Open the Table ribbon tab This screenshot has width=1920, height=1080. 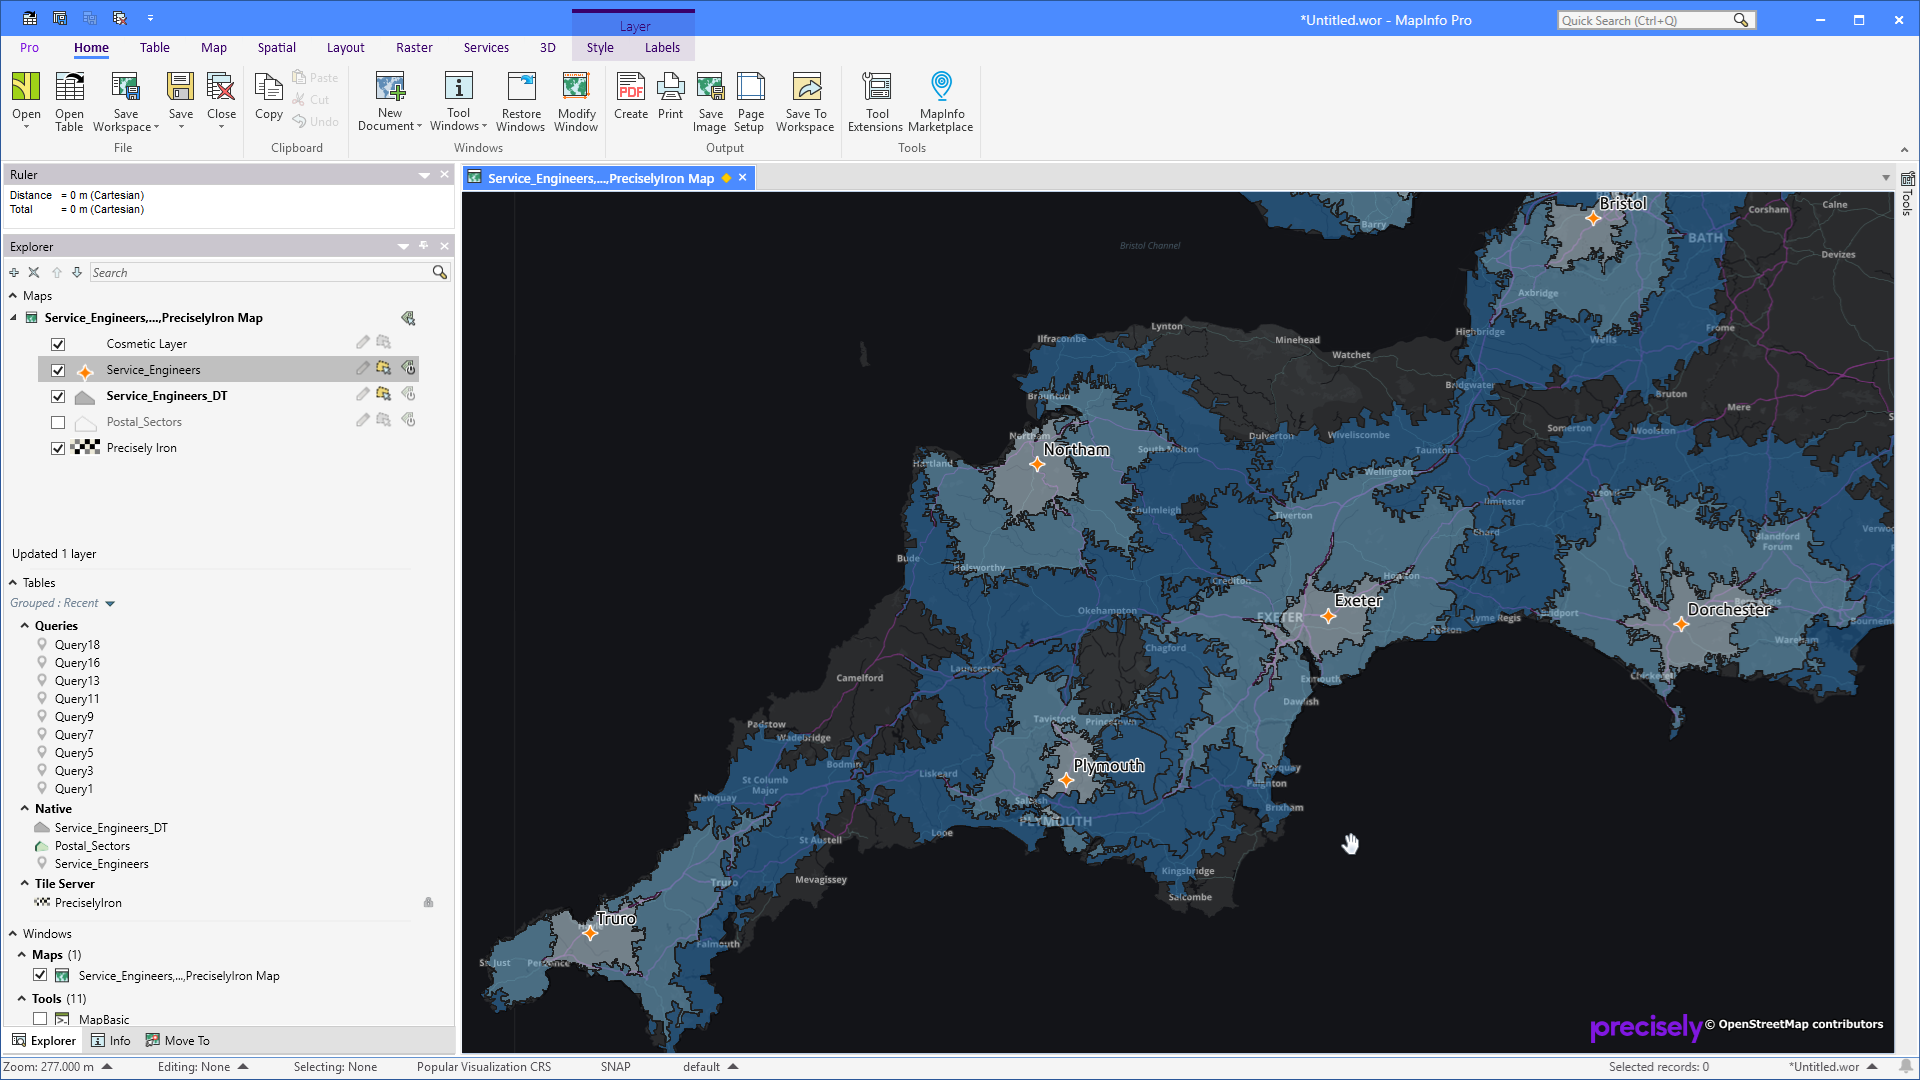[155, 48]
